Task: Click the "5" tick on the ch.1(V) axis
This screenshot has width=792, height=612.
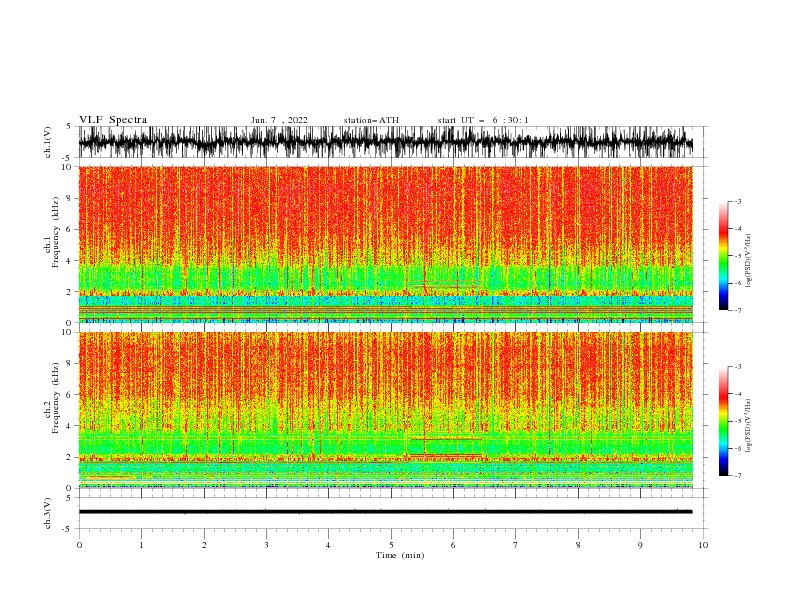Action: (70, 126)
